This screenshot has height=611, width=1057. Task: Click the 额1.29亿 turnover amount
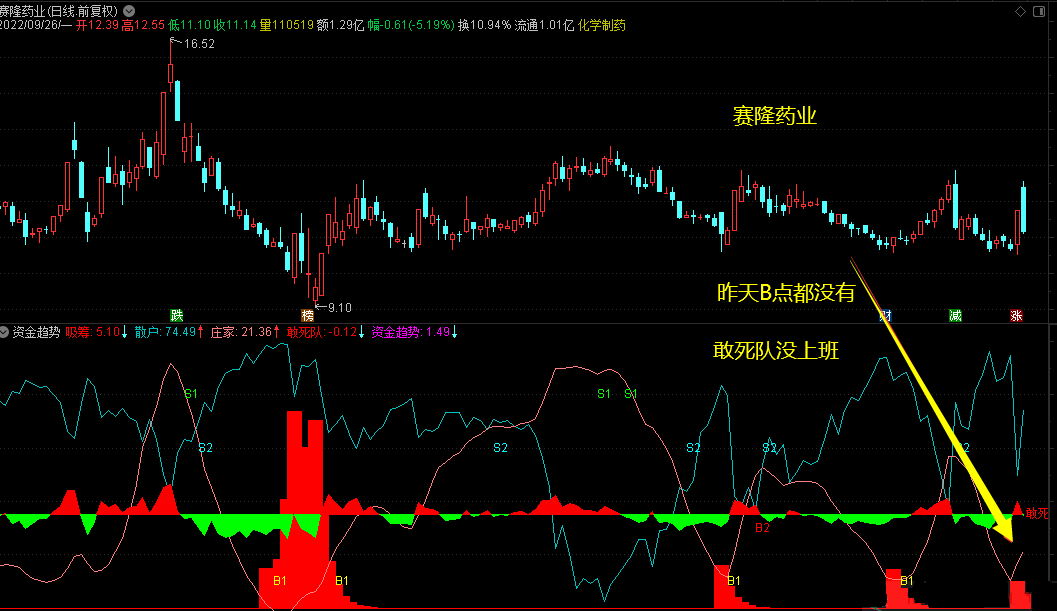340,25
